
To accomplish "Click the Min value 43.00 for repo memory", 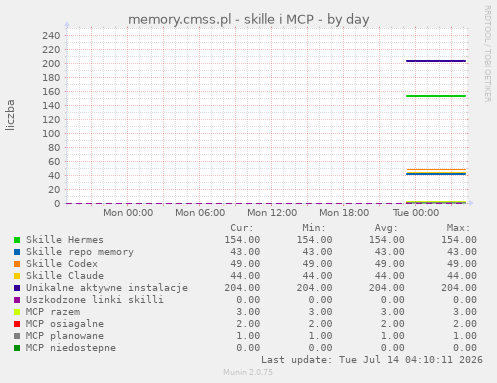I will [x=317, y=252].
